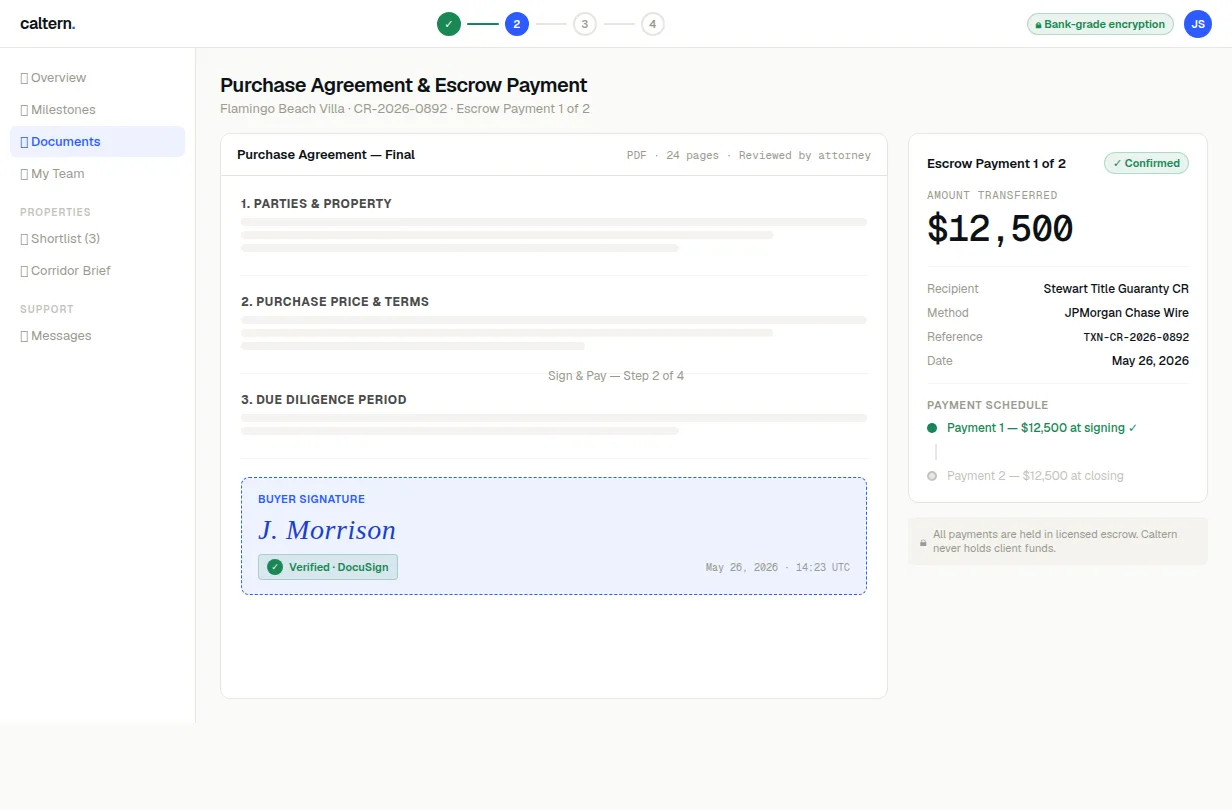Select step 2 in the progress indicator

pyautogui.click(x=517, y=24)
